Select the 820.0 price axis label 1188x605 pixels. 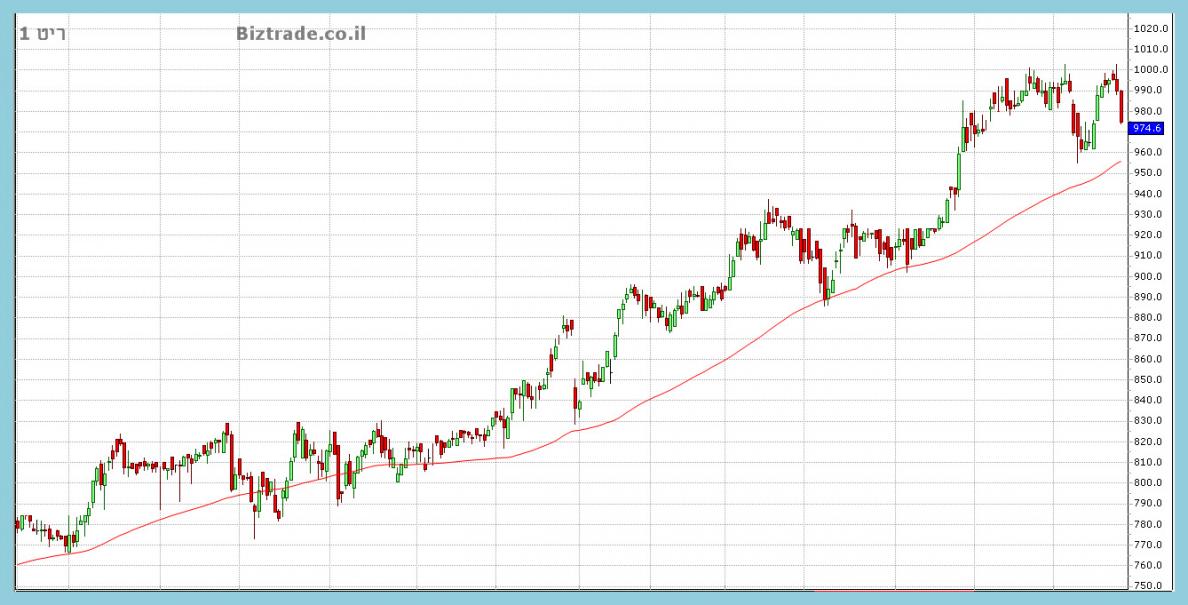1150,441
